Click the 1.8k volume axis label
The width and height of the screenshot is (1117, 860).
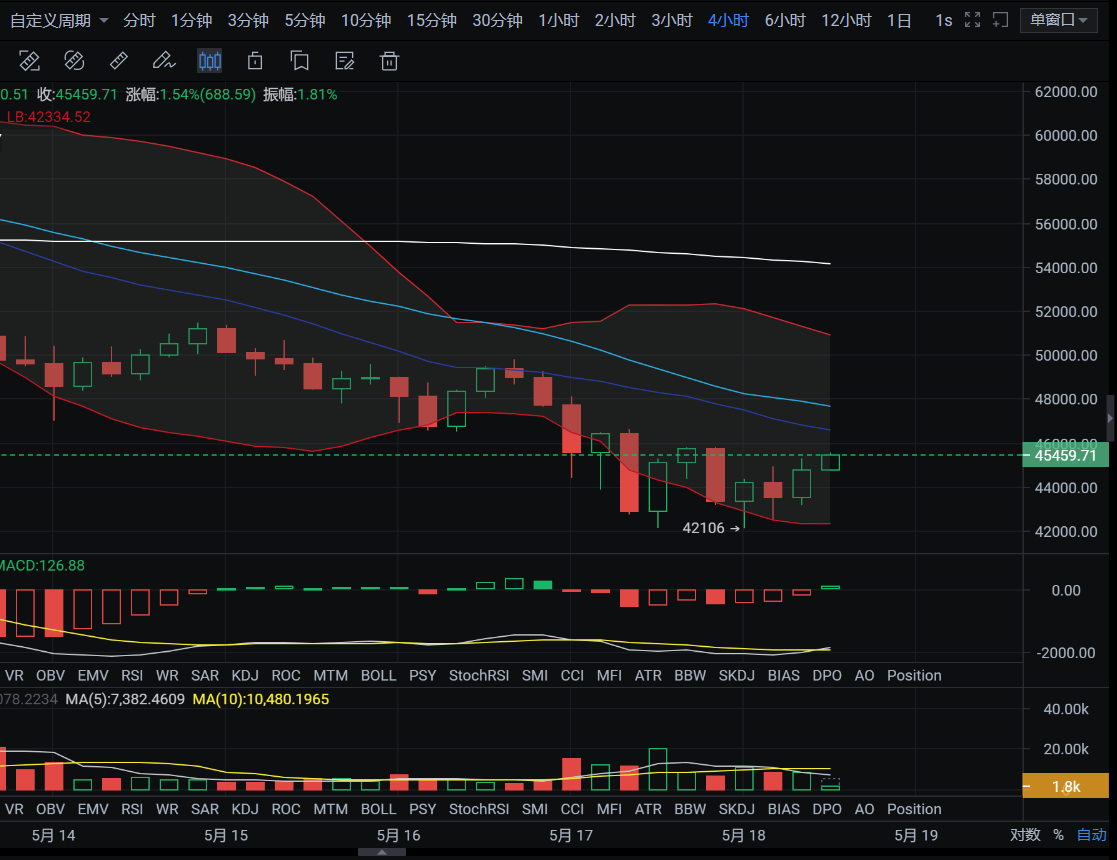[1066, 786]
